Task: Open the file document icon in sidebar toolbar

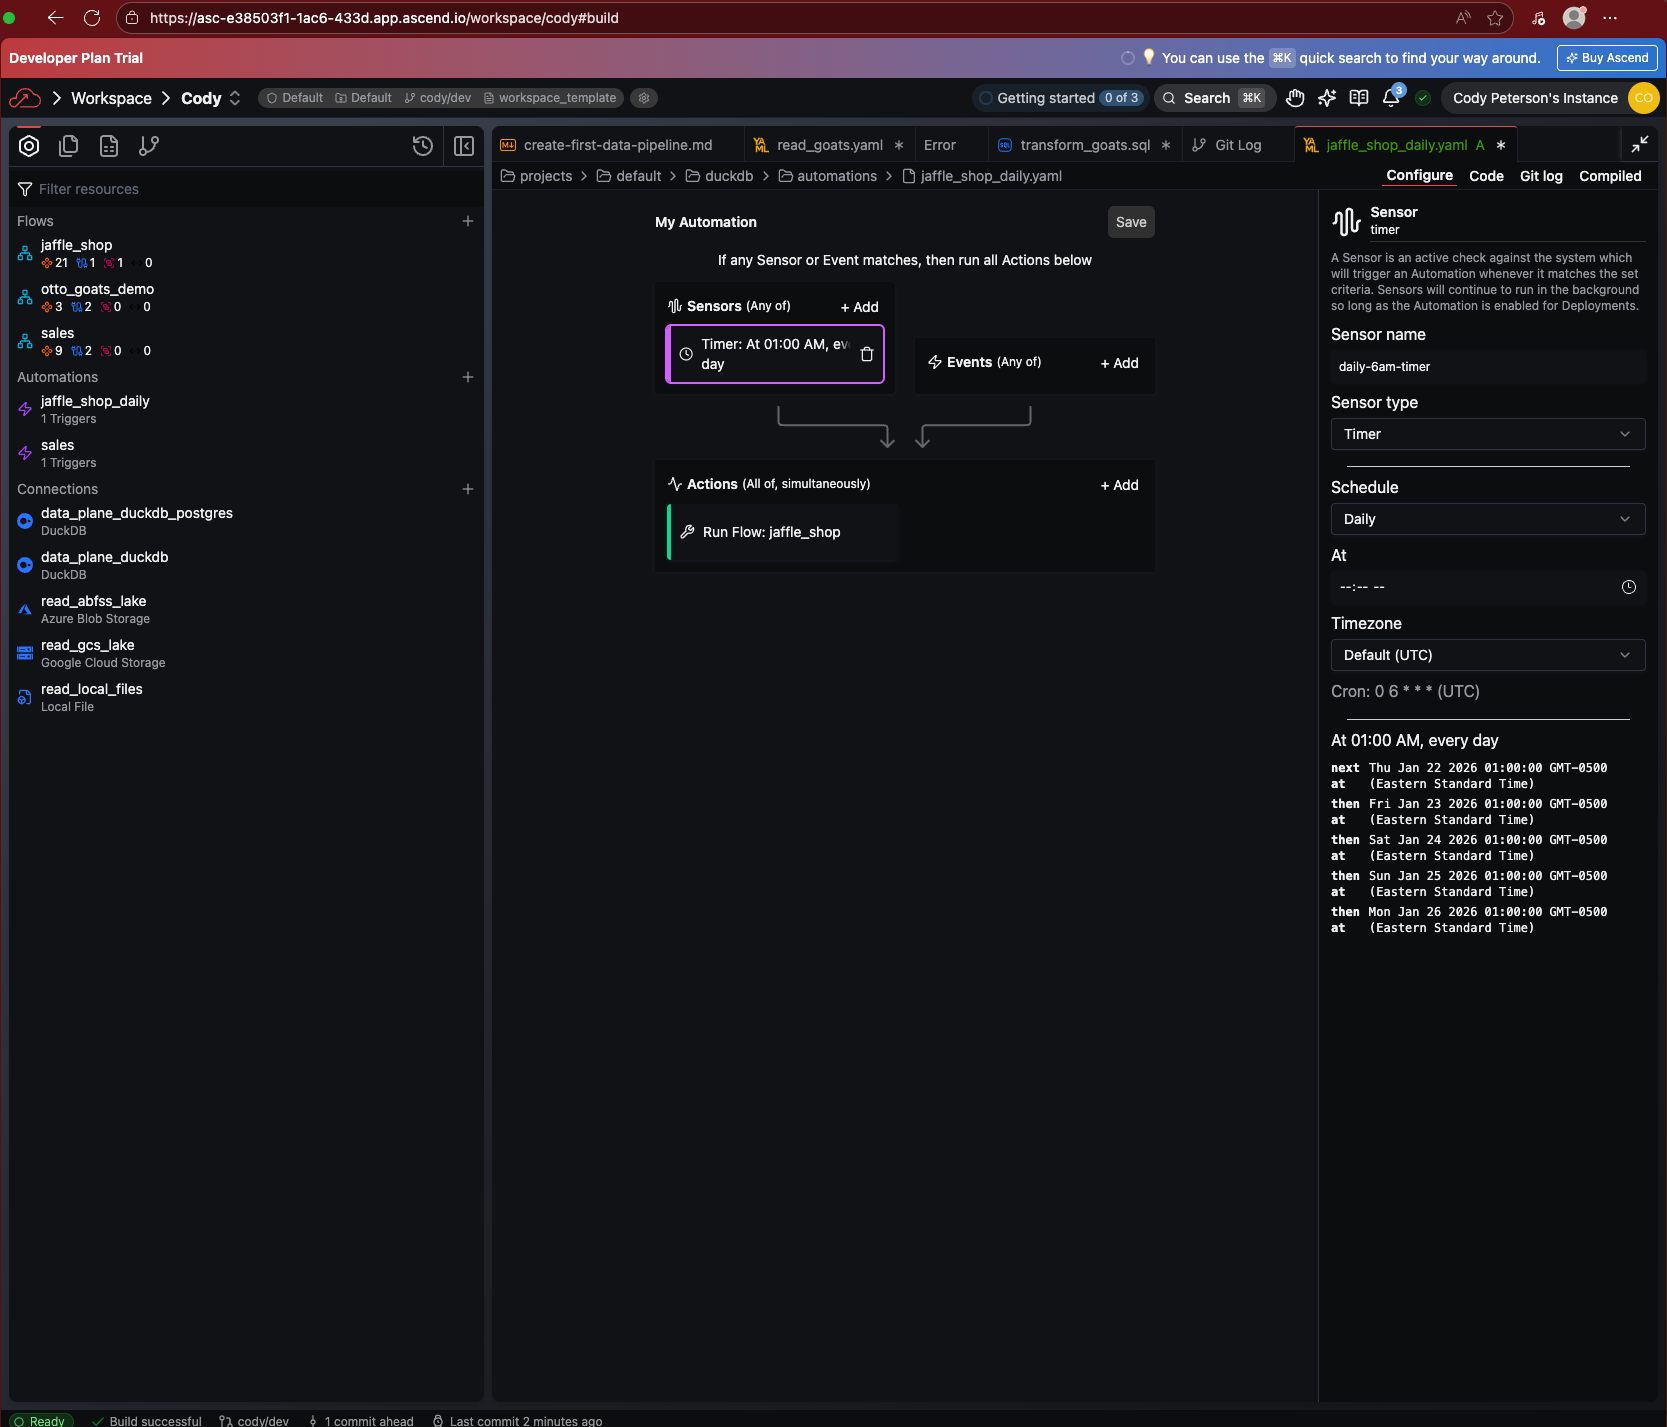Action: (108, 145)
